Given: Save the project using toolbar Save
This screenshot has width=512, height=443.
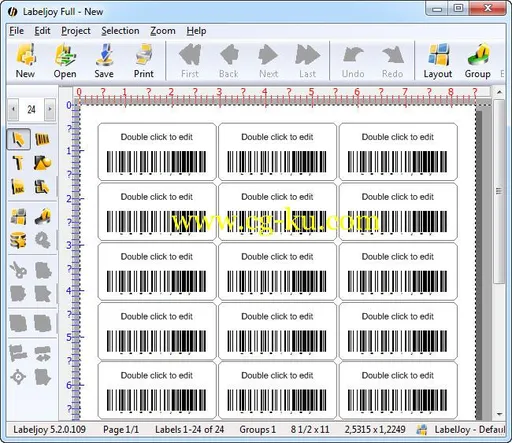Looking at the screenshot, I should click(104, 61).
